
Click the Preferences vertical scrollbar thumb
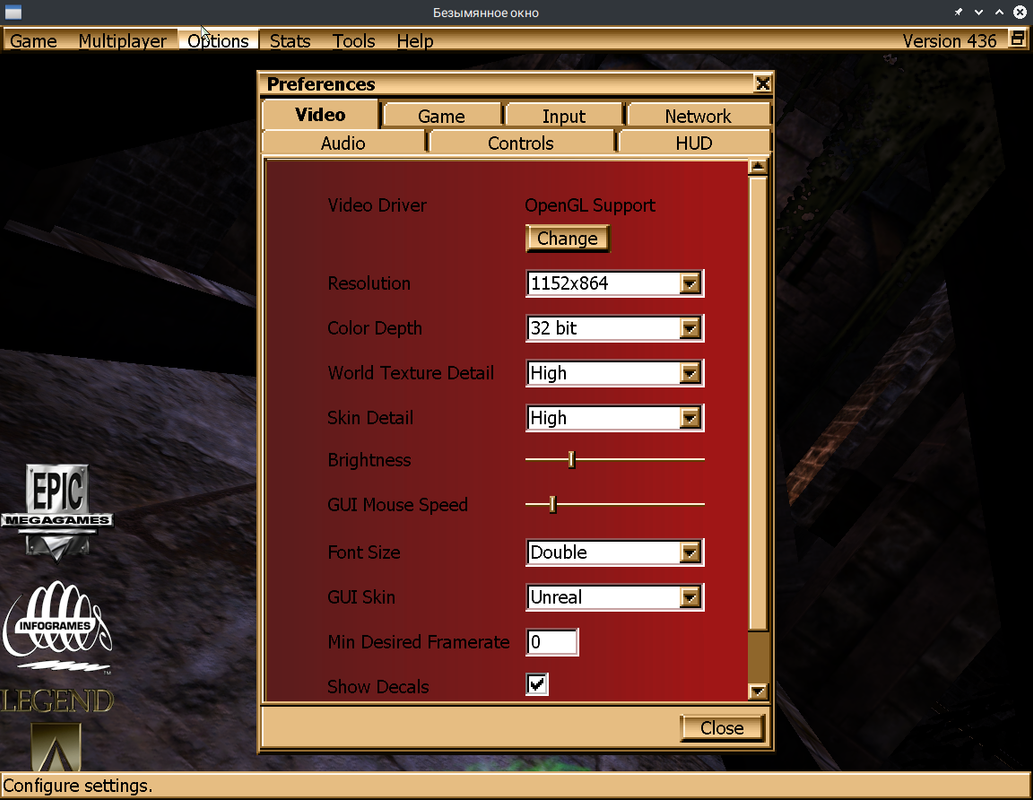coord(758,402)
